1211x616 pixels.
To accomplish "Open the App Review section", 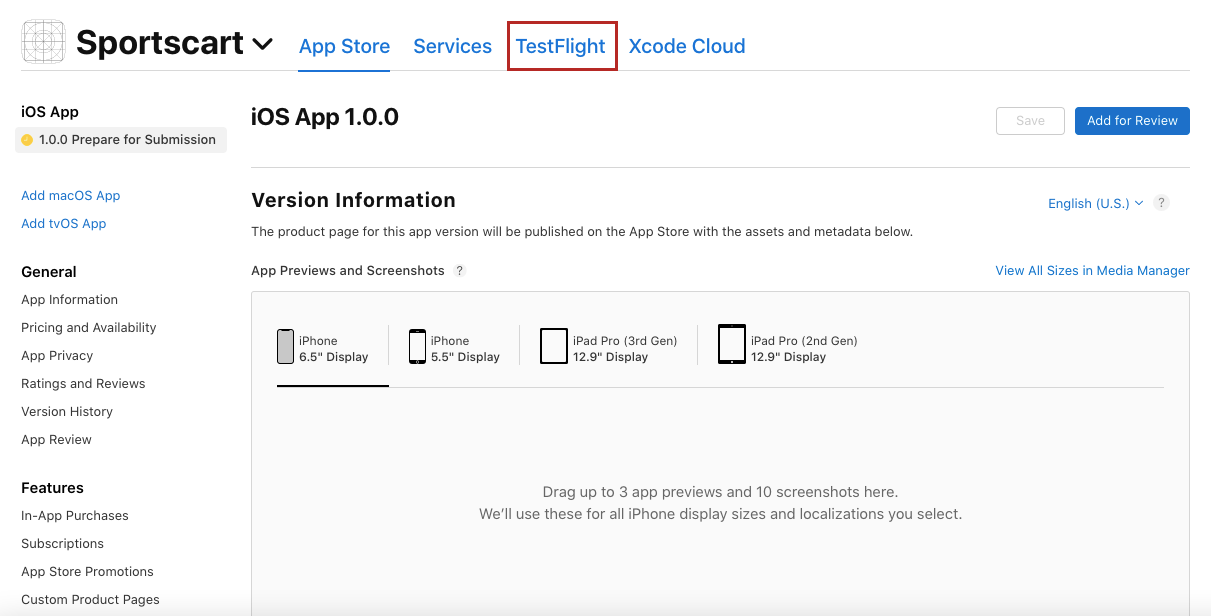I will point(56,440).
